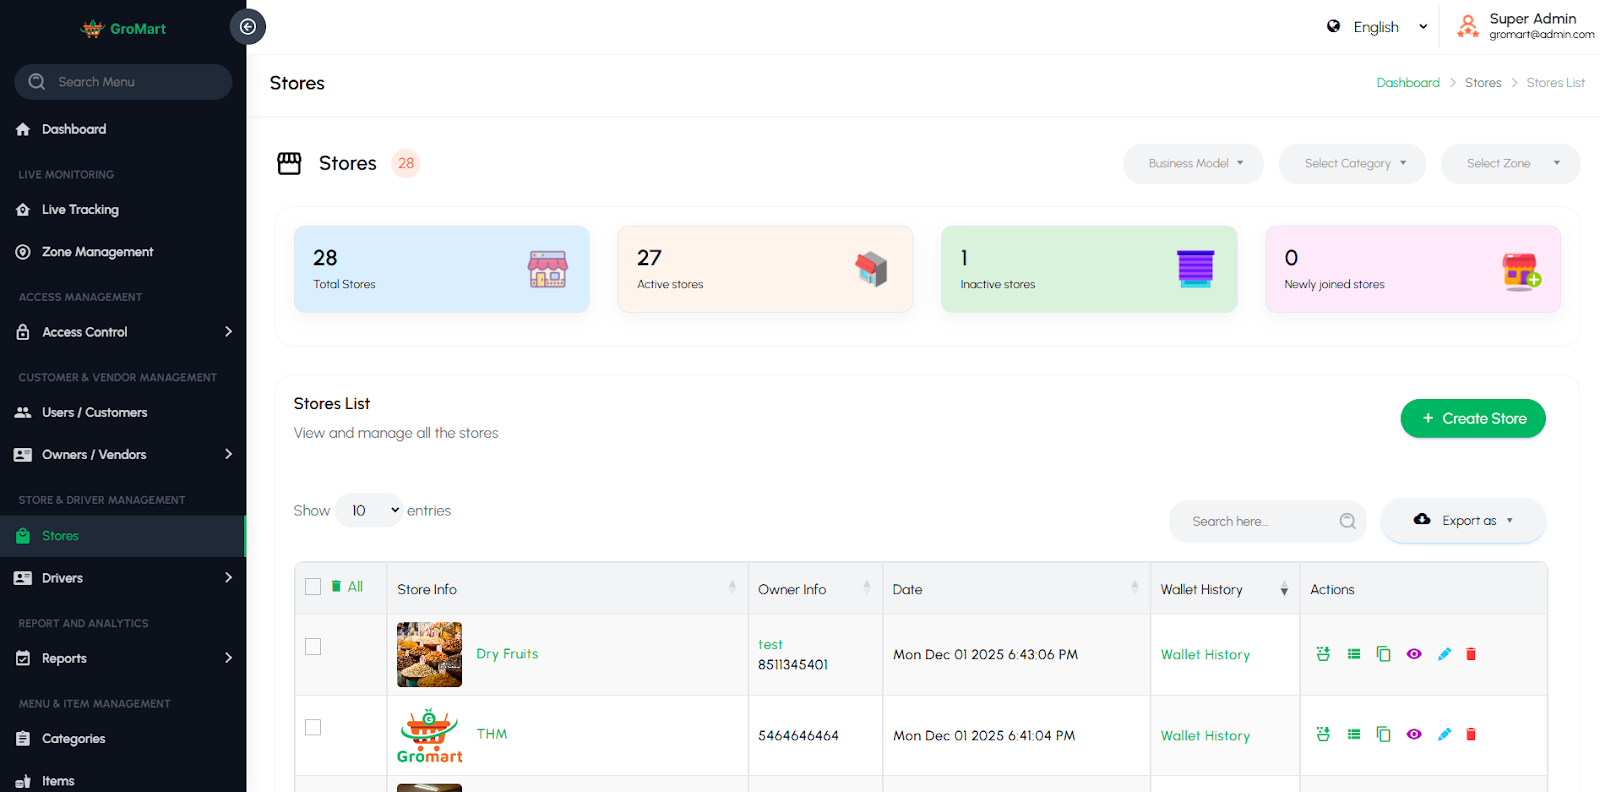Expand the Export as dropdown
The height and width of the screenshot is (792, 1600).
pyautogui.click(x=1464, y=521)
